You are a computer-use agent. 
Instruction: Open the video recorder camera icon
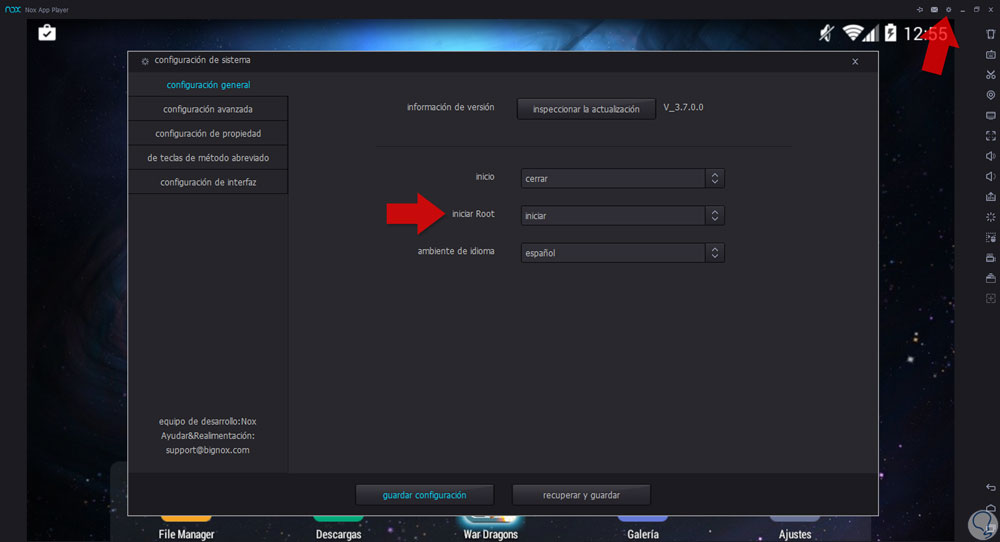point(990,258)
